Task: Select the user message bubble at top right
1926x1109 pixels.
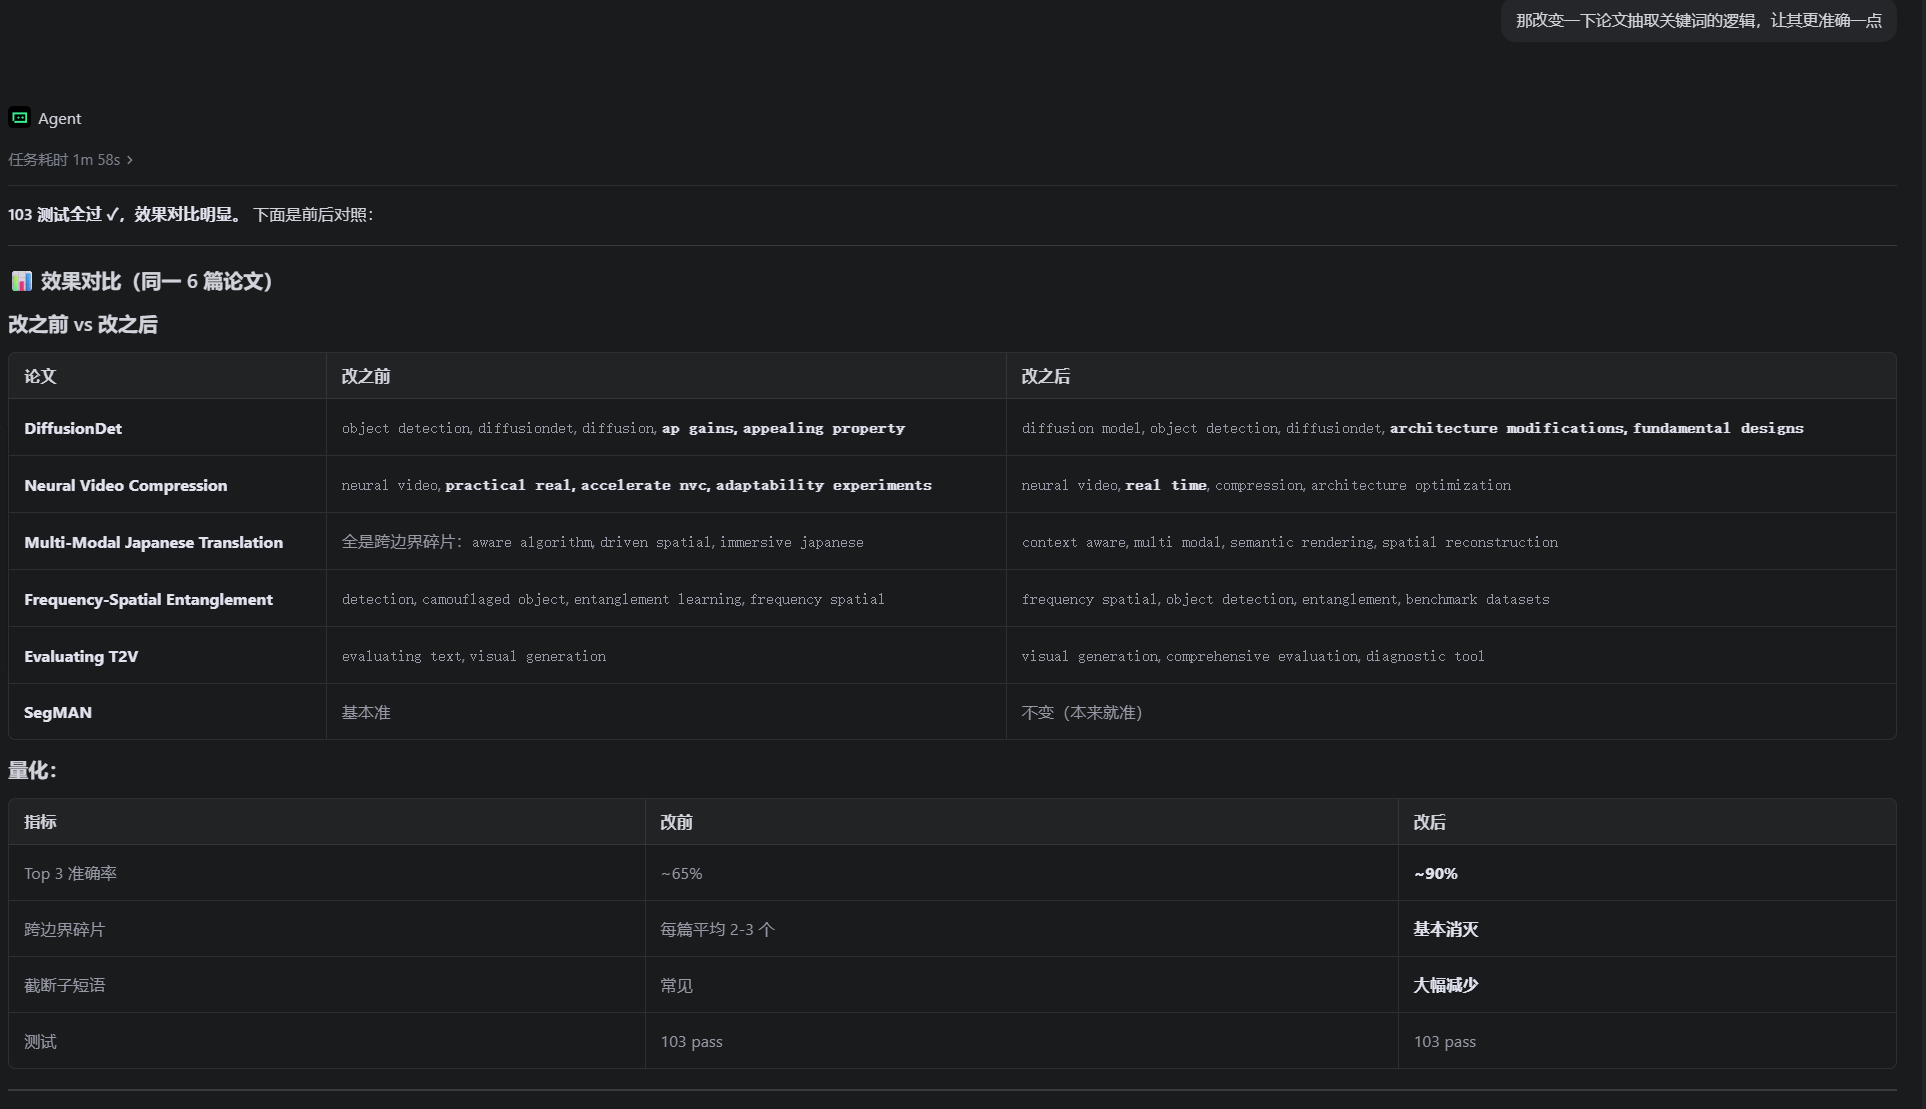Action: coord(1698,20)
